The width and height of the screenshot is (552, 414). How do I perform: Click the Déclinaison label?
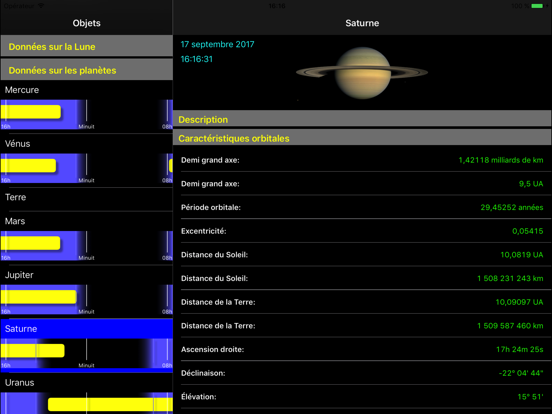[x=203, y=373]
